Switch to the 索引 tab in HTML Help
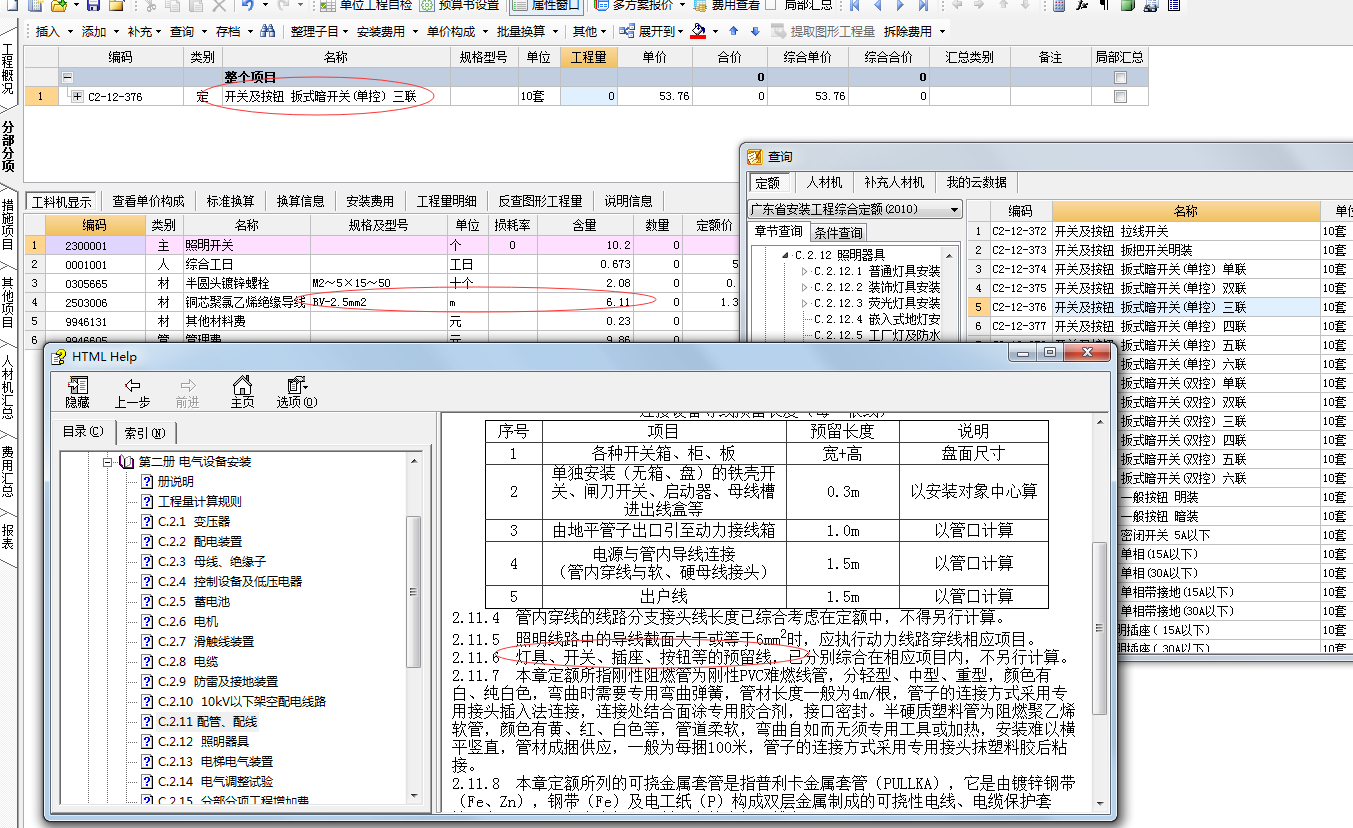This screenshot has width=1353, height=828. click(147, 432)
